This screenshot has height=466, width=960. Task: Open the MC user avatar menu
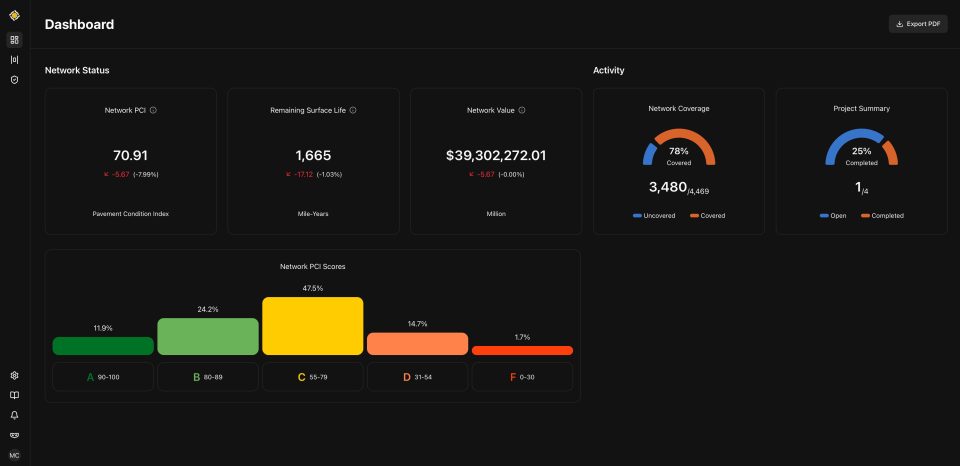tap(14, 455)
